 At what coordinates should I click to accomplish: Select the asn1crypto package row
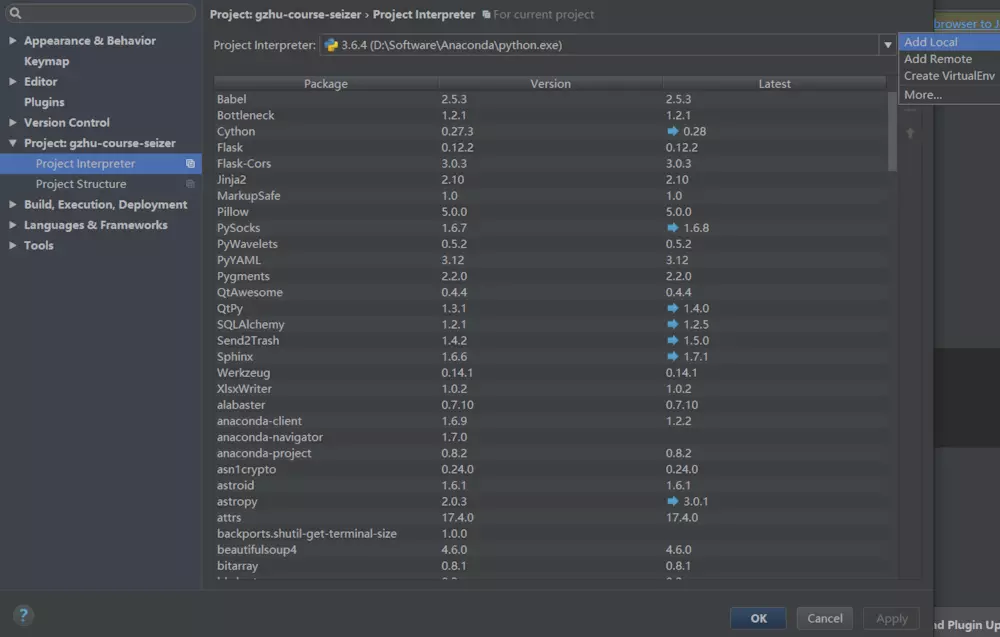(x=550, y=469)
